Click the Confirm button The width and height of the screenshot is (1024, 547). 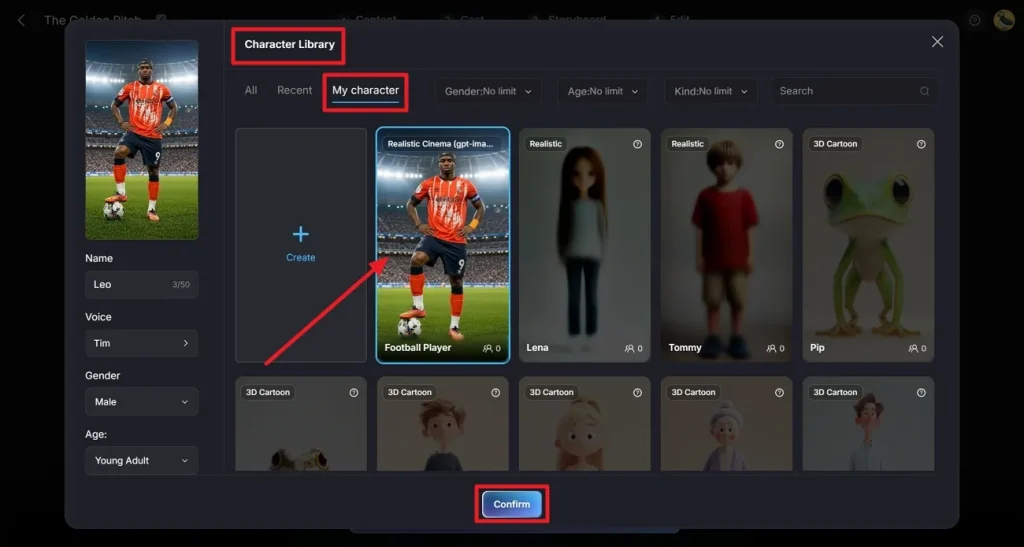(x=511, y=504)
